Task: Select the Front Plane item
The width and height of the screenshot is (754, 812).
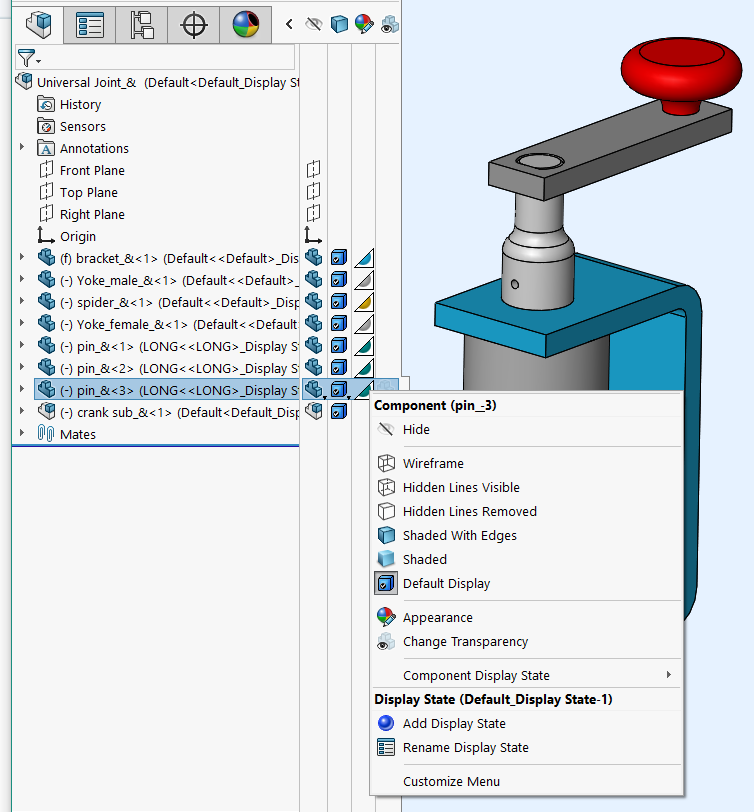Action: click(x=82, y=170)
